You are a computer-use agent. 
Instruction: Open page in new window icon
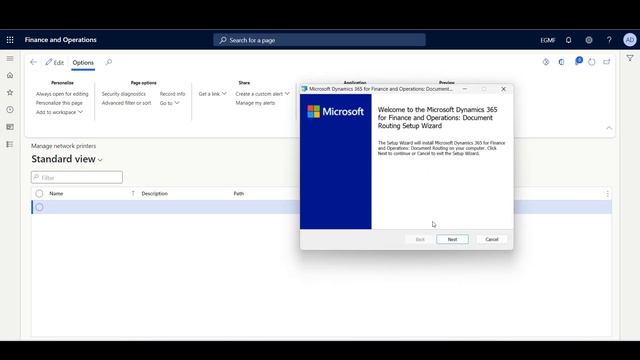(x=607, y=62)
